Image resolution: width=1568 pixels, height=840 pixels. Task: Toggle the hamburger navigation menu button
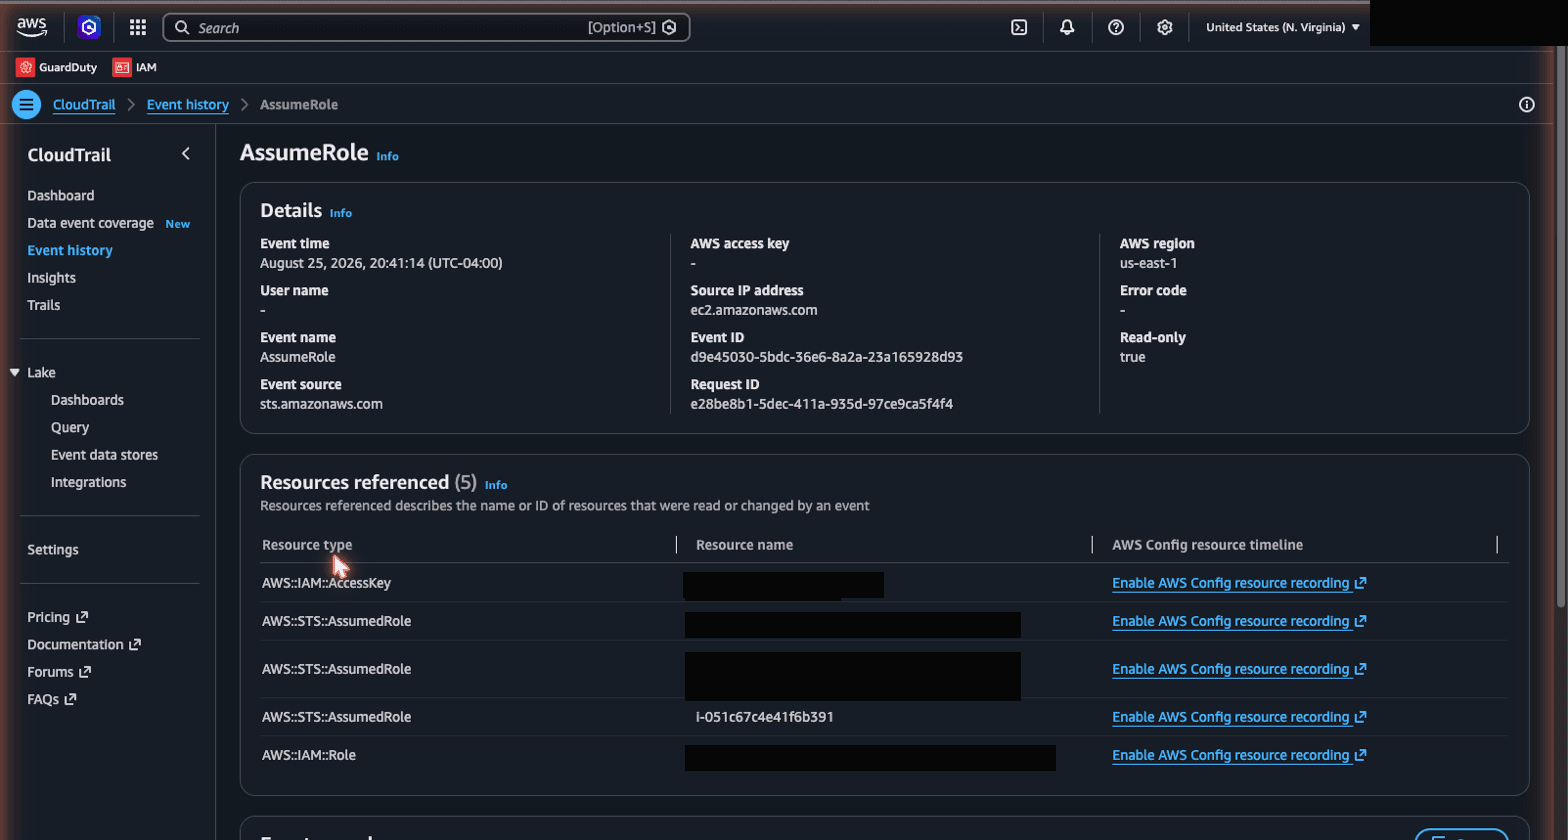pyautogui.click(x=26, y=104)
